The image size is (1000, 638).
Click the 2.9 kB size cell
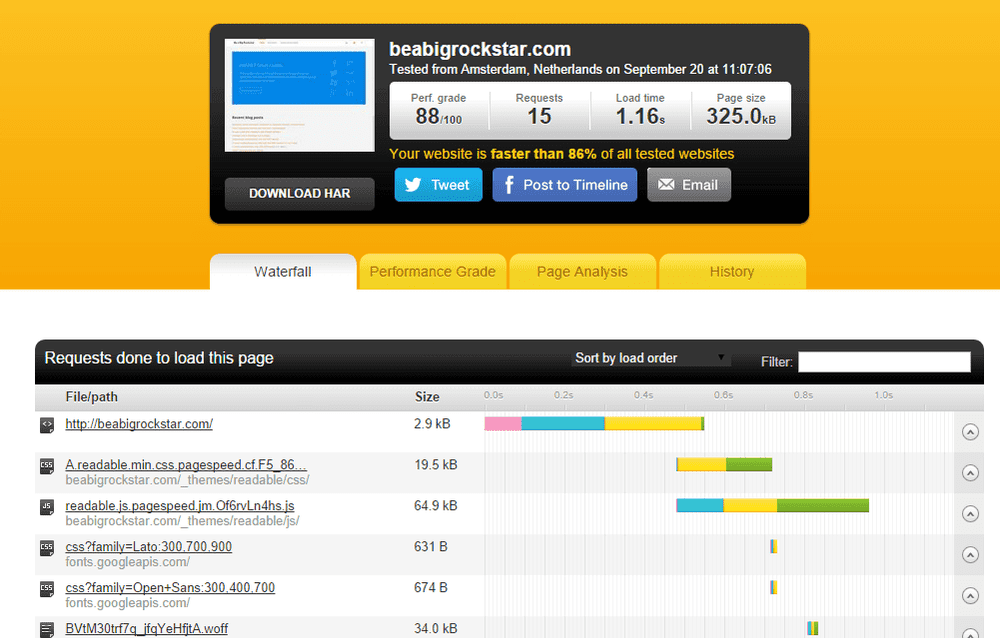click(x=432, y=424)
